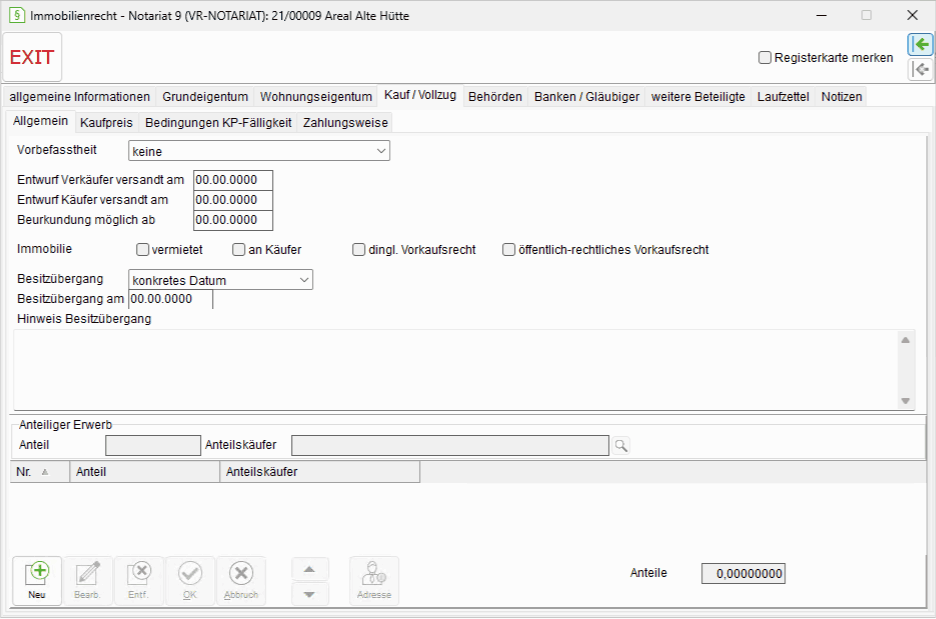Screen dimensions: 936x619
Task: Open the Kaufpreis sub-tab
Action: point(106,122)
